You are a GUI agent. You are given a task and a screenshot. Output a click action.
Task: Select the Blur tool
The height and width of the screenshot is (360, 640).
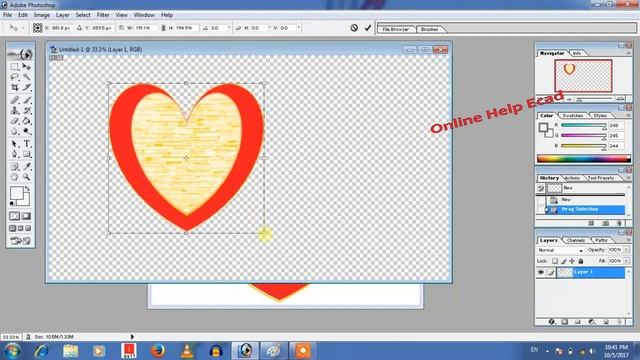[x=15, y=131]
